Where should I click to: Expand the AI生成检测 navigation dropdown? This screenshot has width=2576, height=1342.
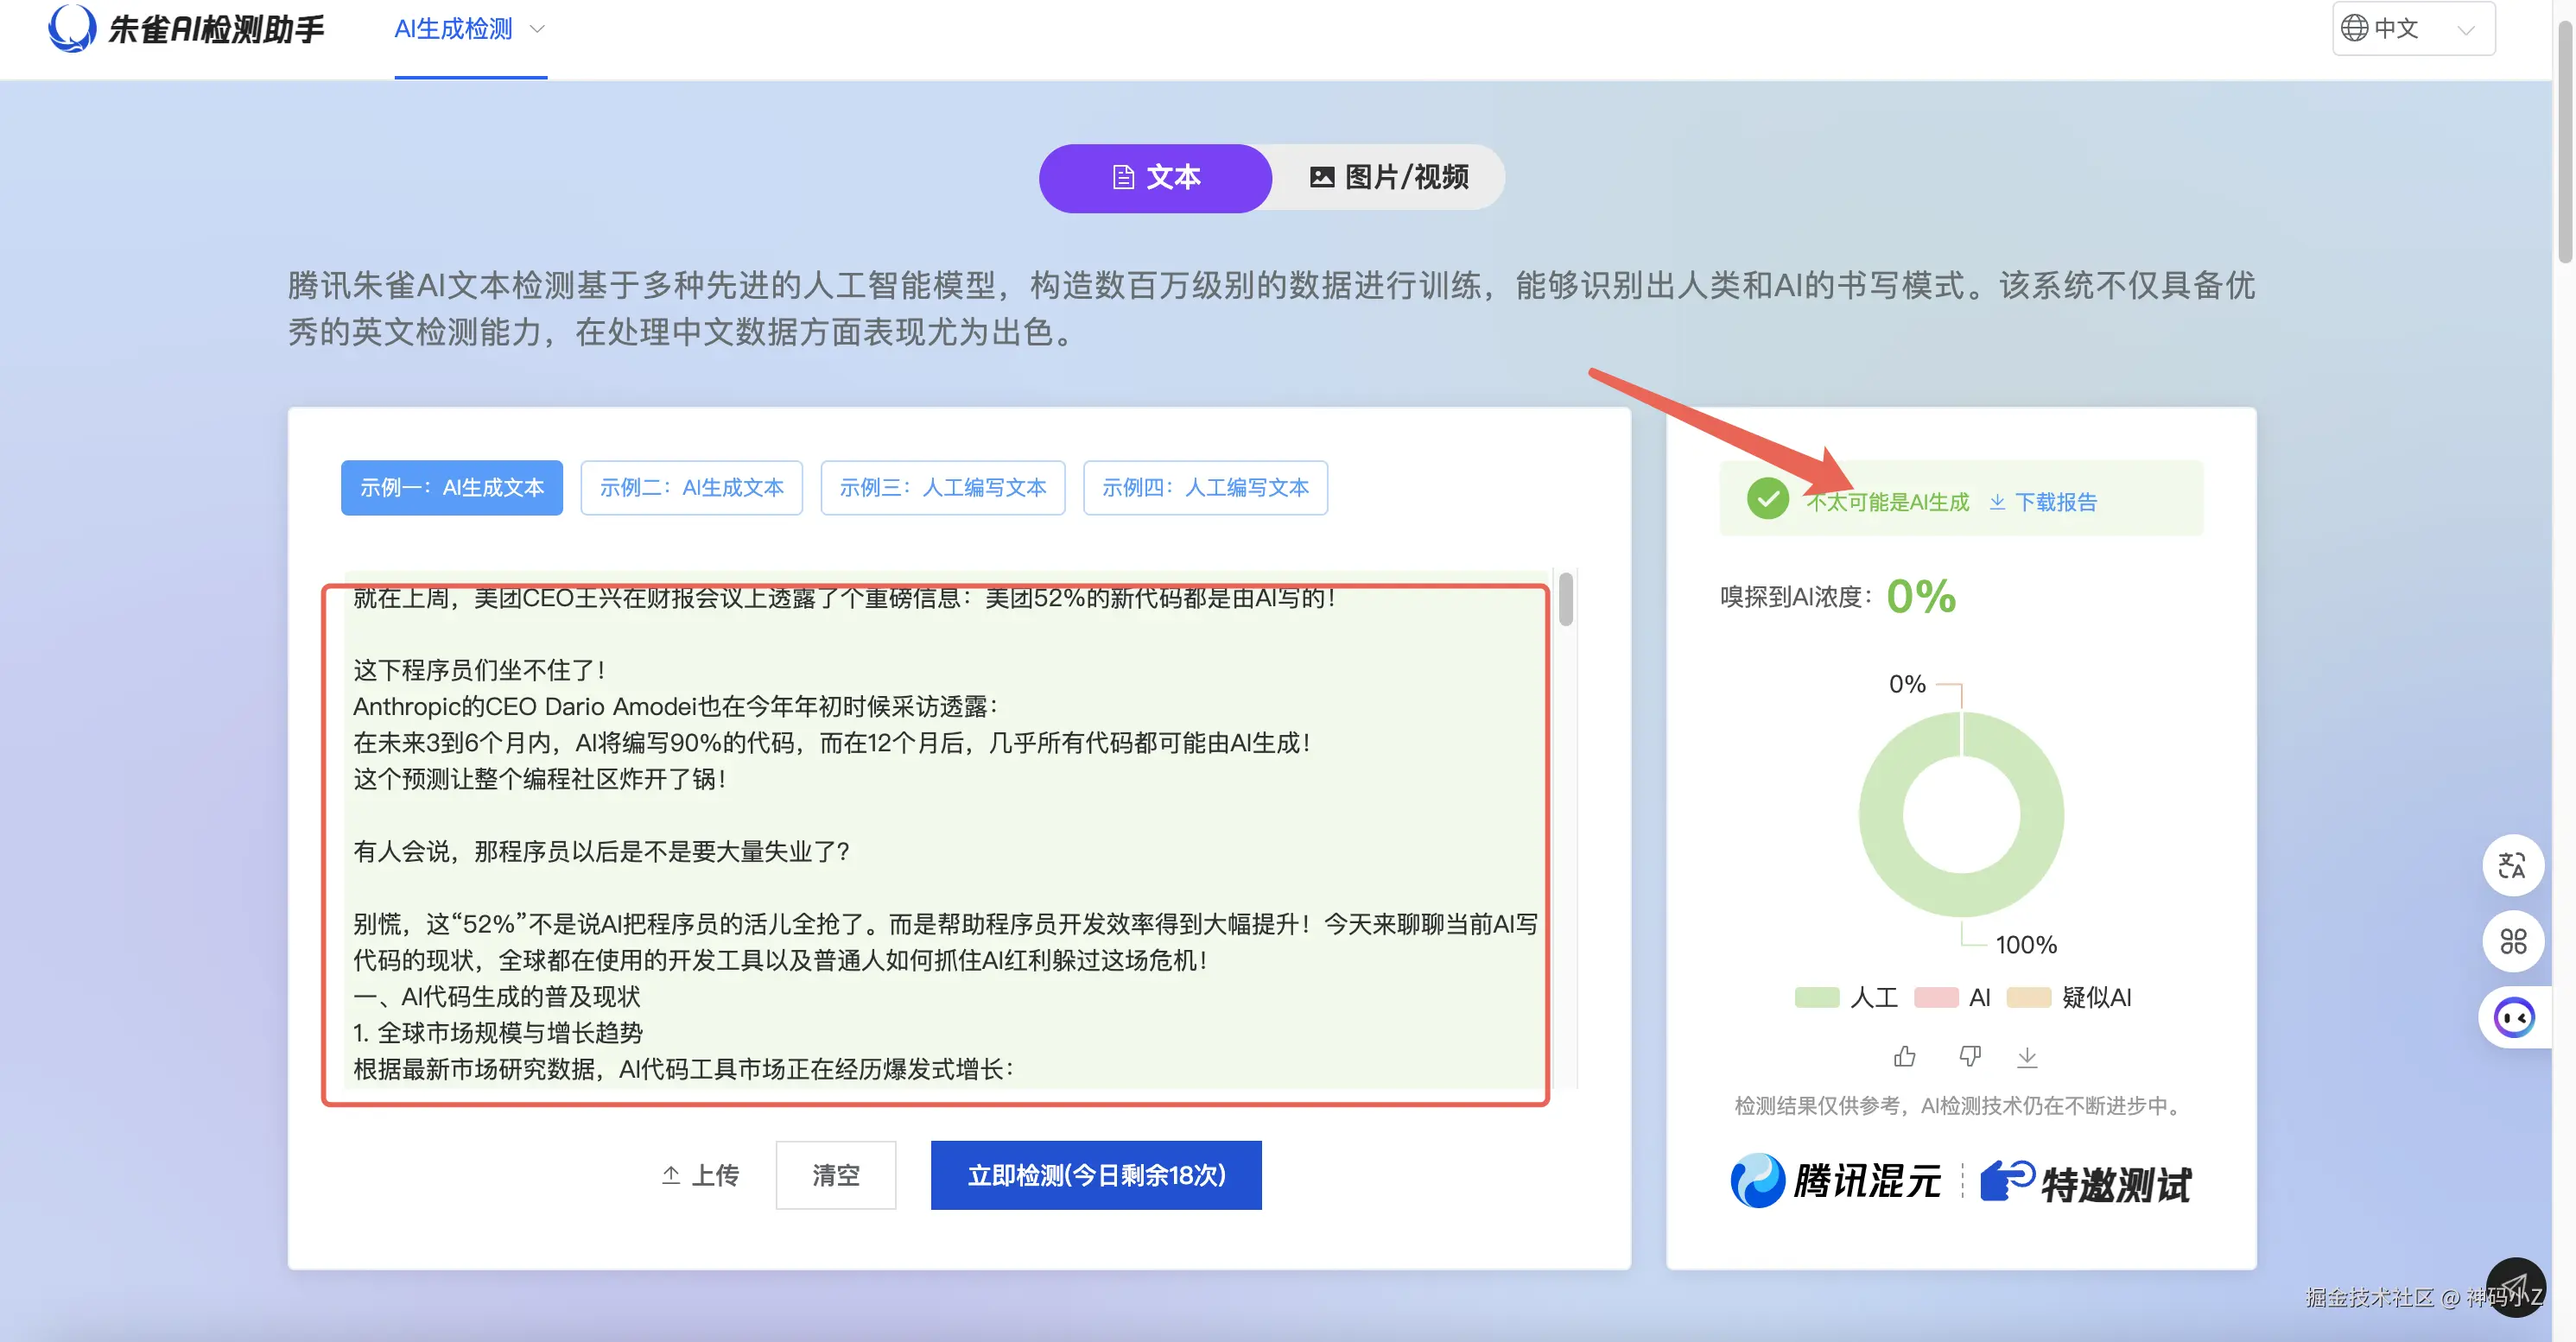tap(469, 29)
